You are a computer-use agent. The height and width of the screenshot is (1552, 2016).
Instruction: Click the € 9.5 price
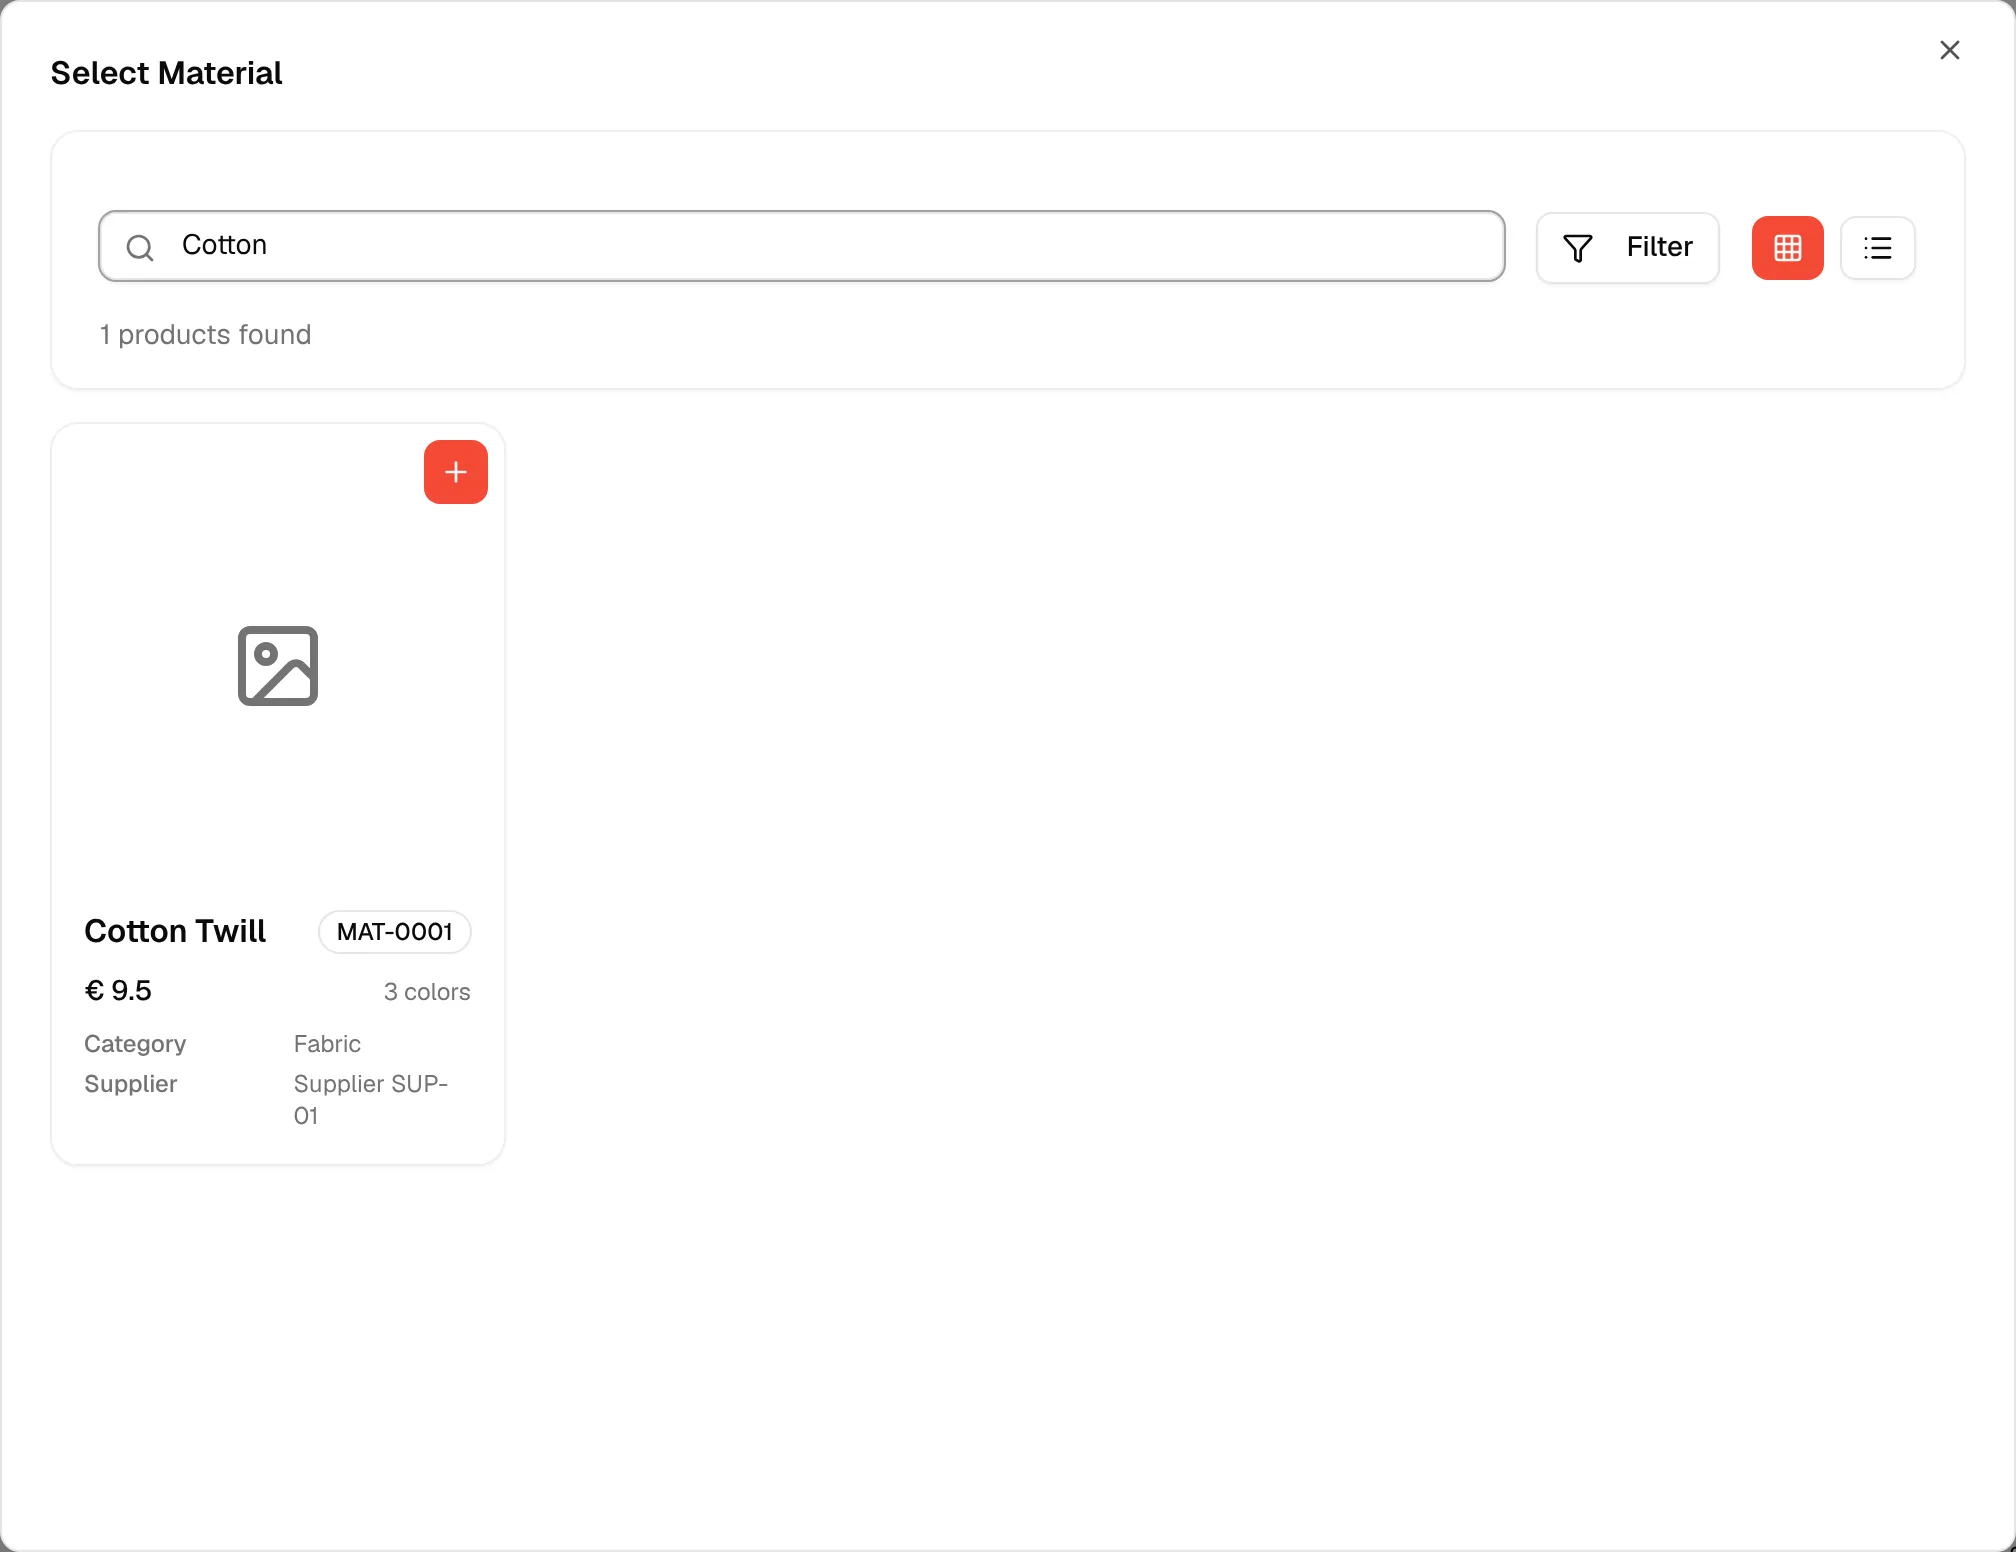click(118, 991)
